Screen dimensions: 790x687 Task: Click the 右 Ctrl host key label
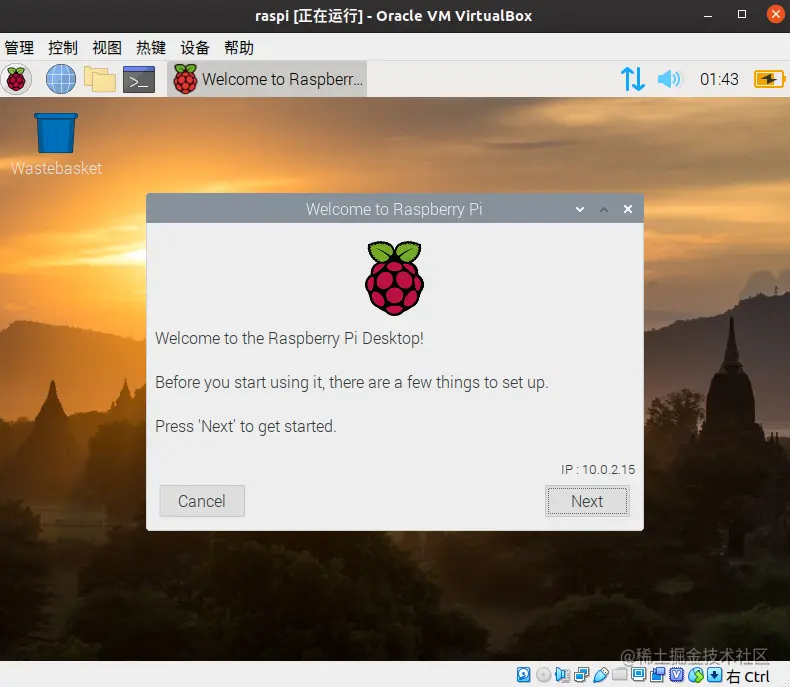(748, 676)
